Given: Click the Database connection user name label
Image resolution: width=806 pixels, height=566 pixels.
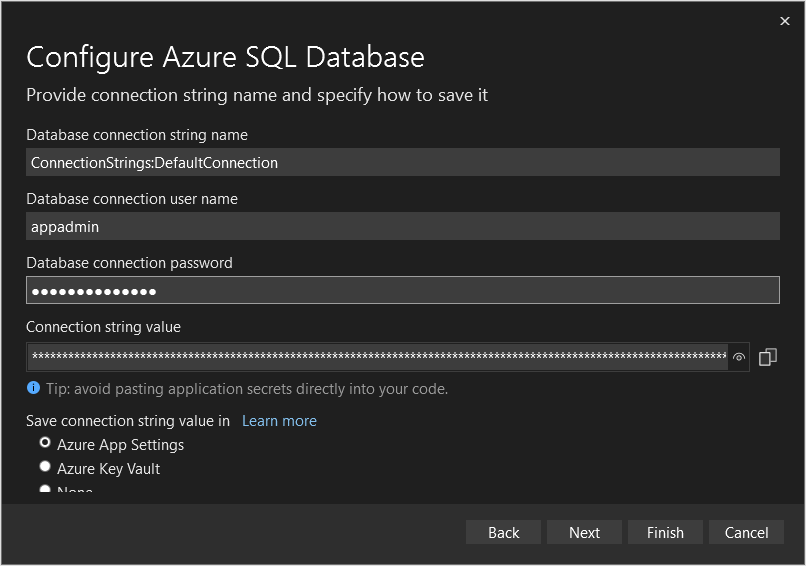Looking at the screenshot, I should 132,199.
